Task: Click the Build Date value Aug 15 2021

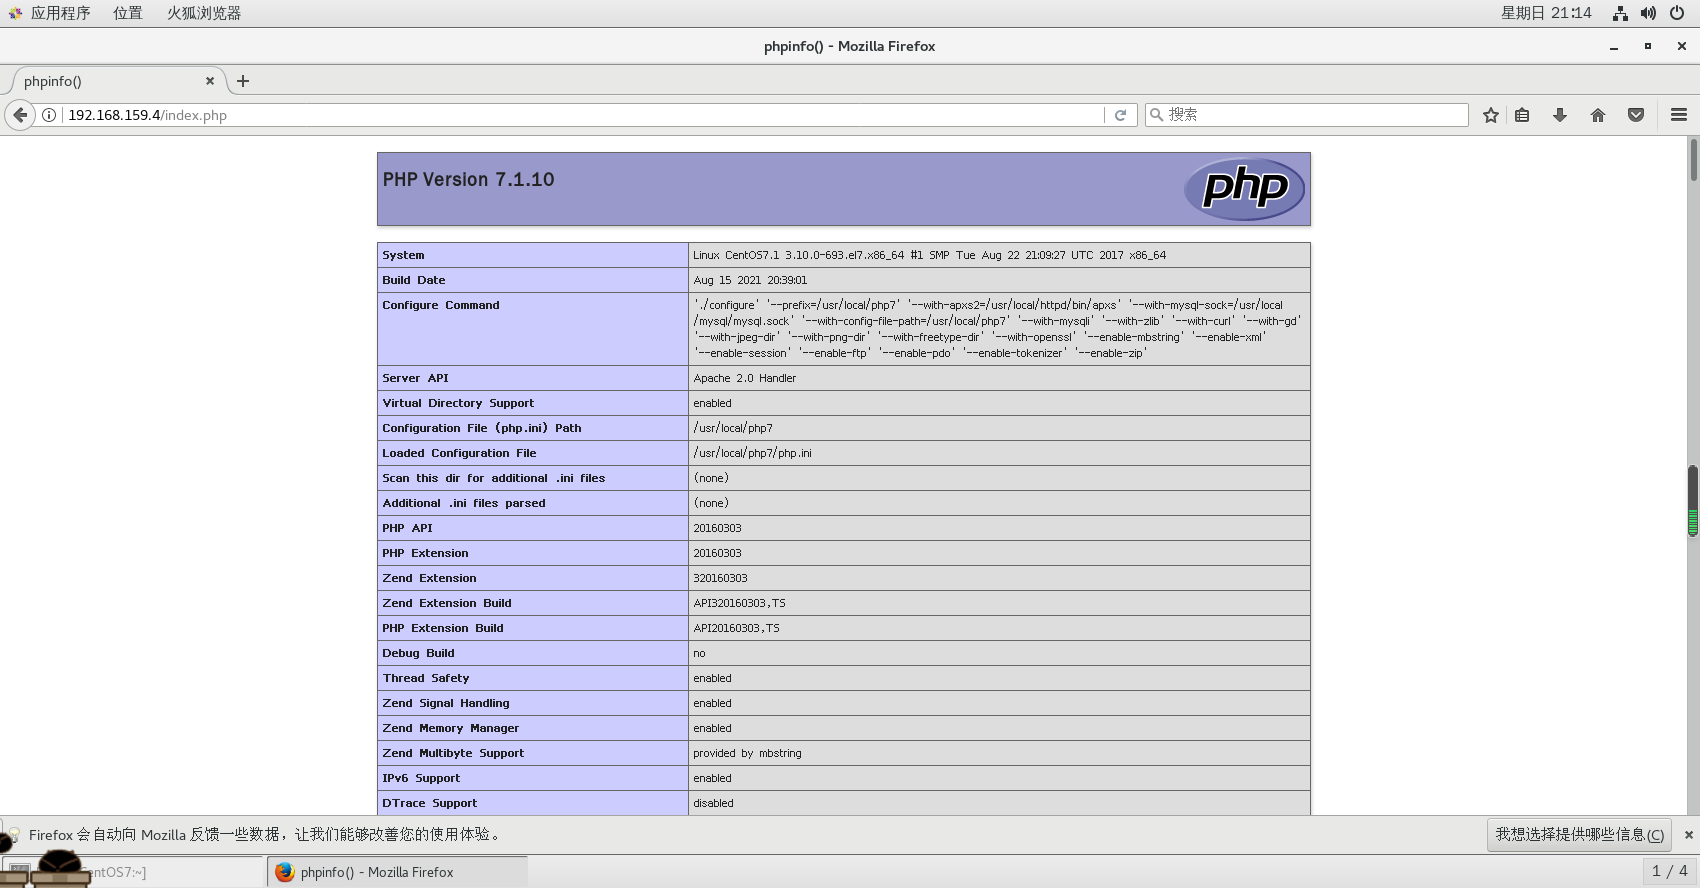Action: [x=750, y=280]
